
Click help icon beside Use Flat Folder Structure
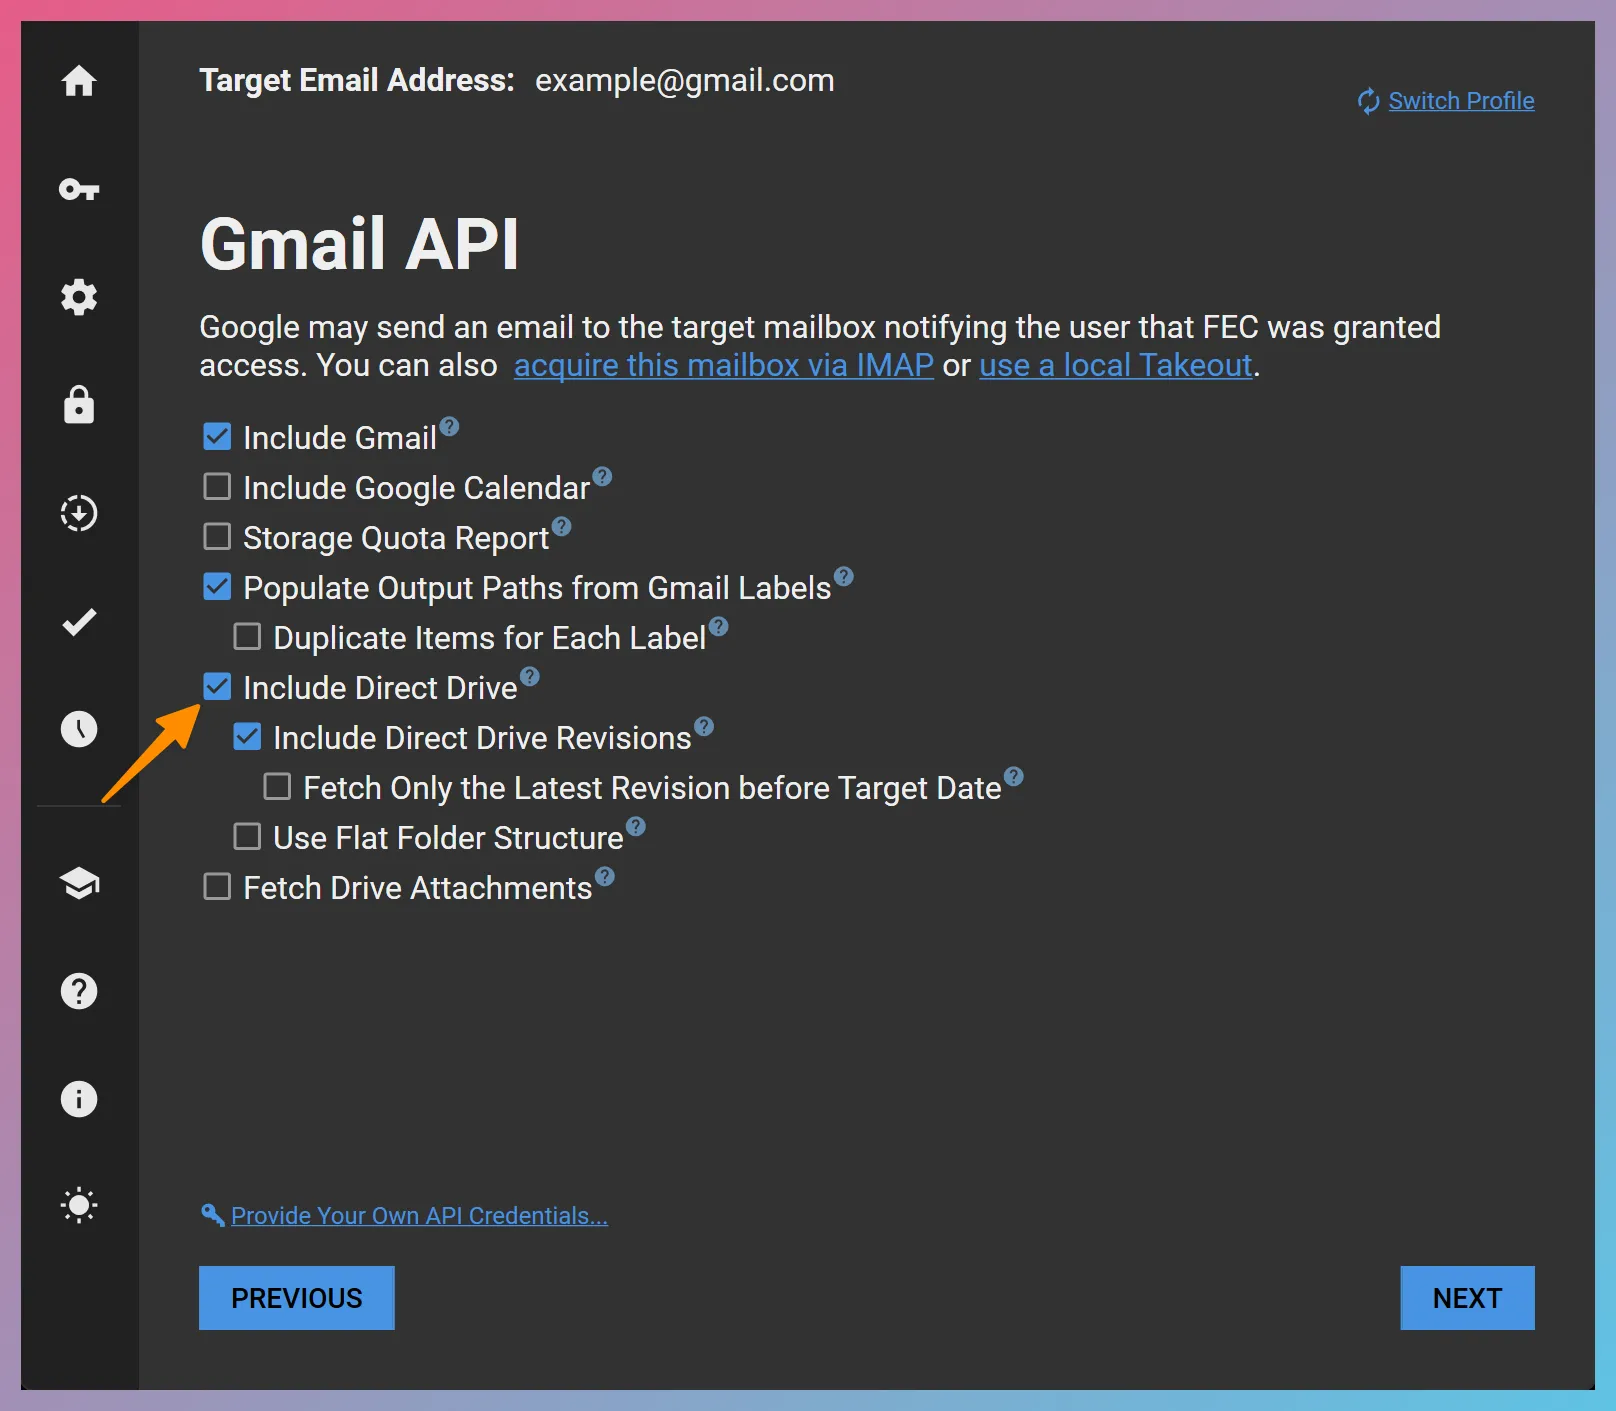pos(636,826)
